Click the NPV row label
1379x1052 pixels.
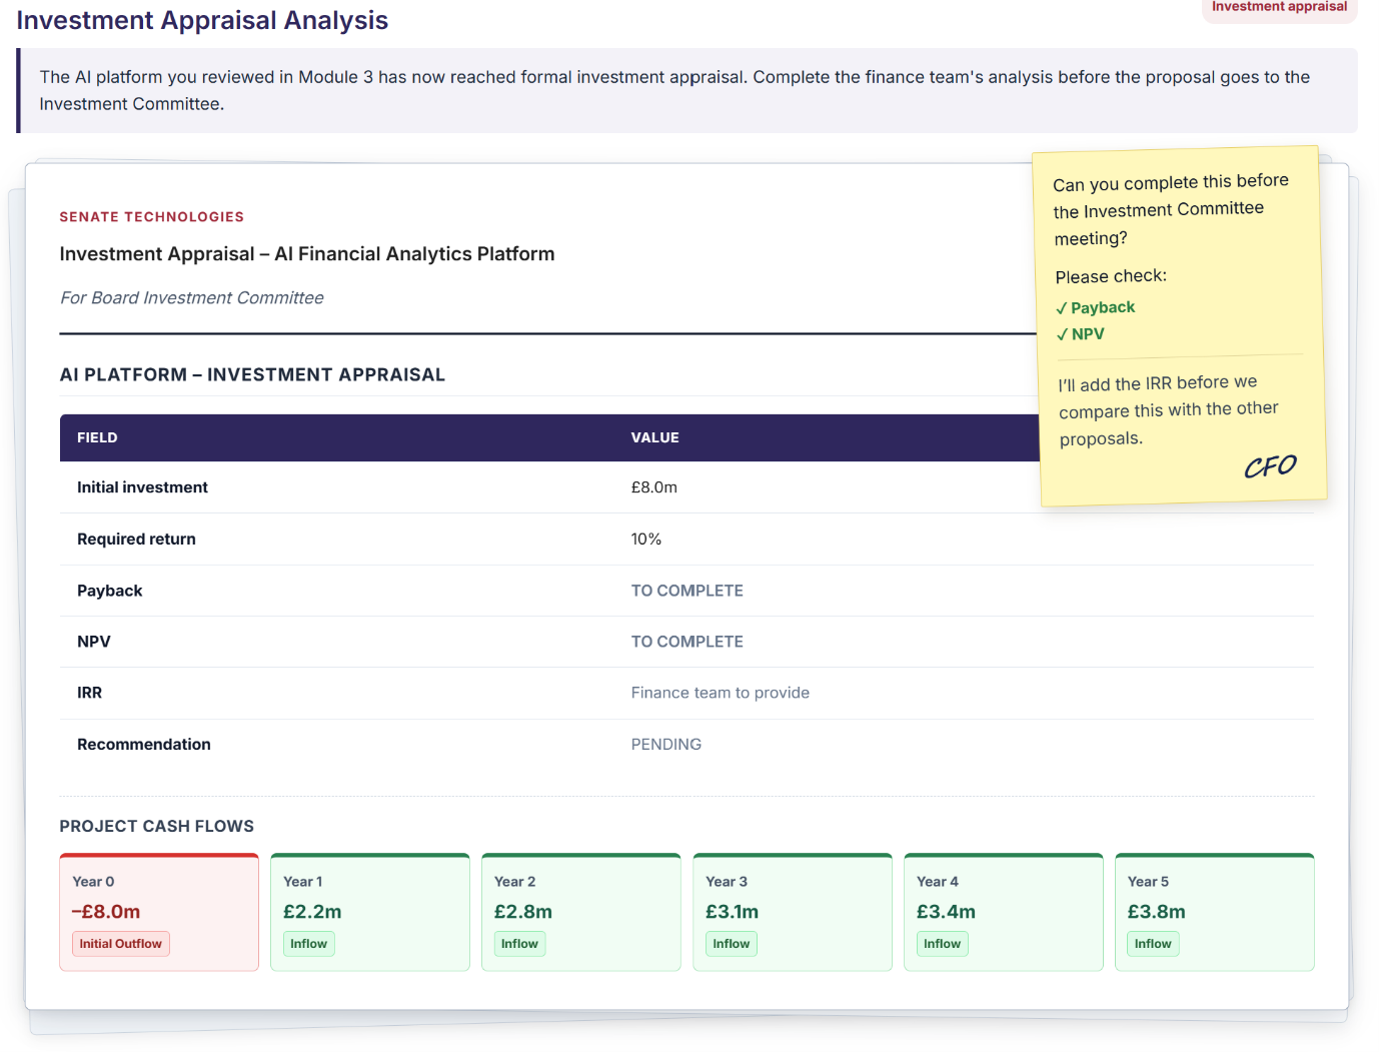[94, 642]
